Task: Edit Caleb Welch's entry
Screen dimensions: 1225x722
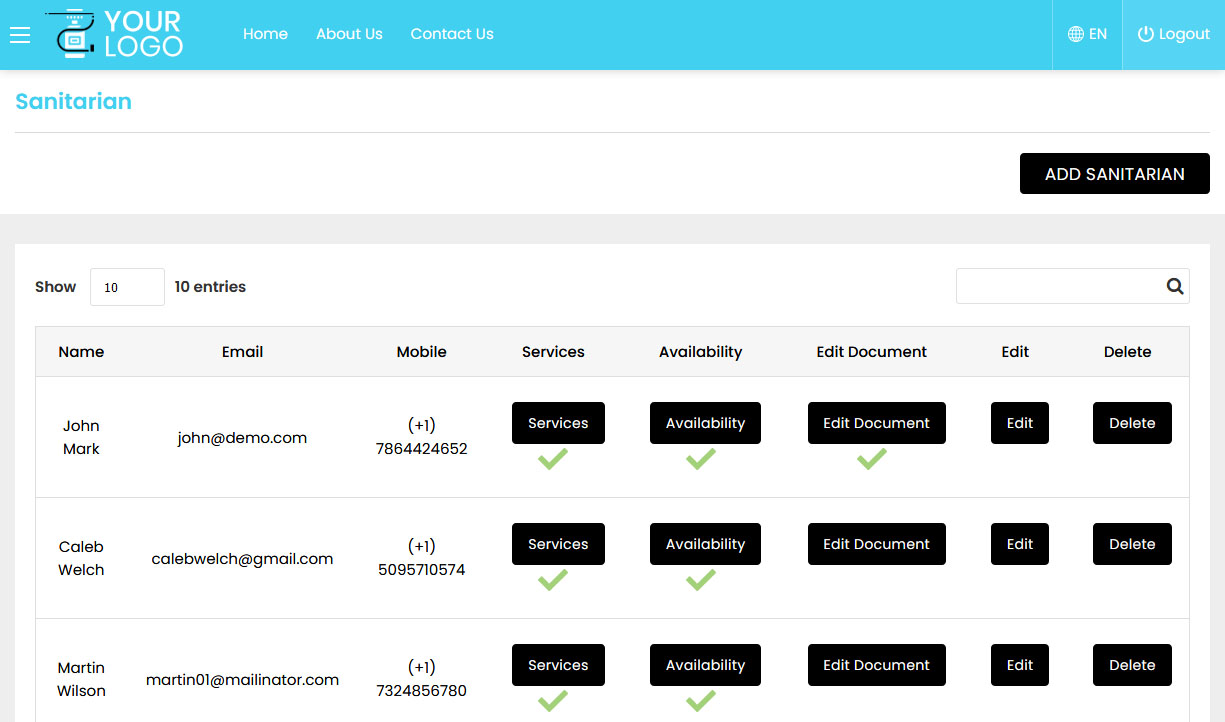Action: [1019, 544]
